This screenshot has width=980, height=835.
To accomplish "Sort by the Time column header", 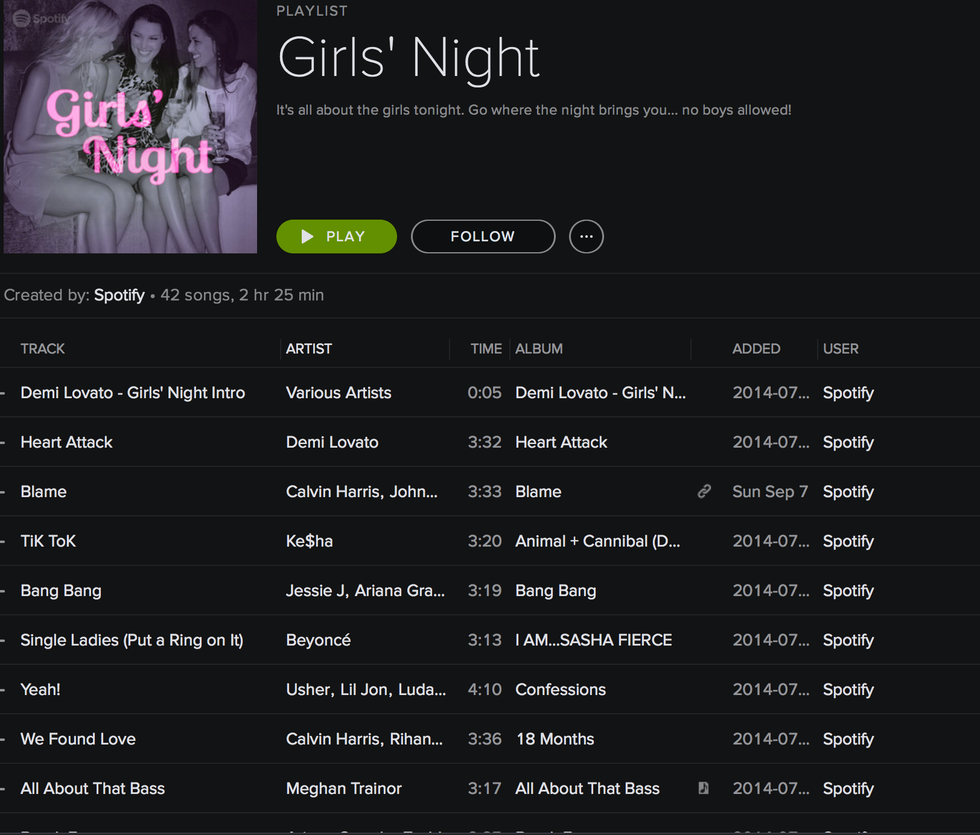I will (486, 349).
